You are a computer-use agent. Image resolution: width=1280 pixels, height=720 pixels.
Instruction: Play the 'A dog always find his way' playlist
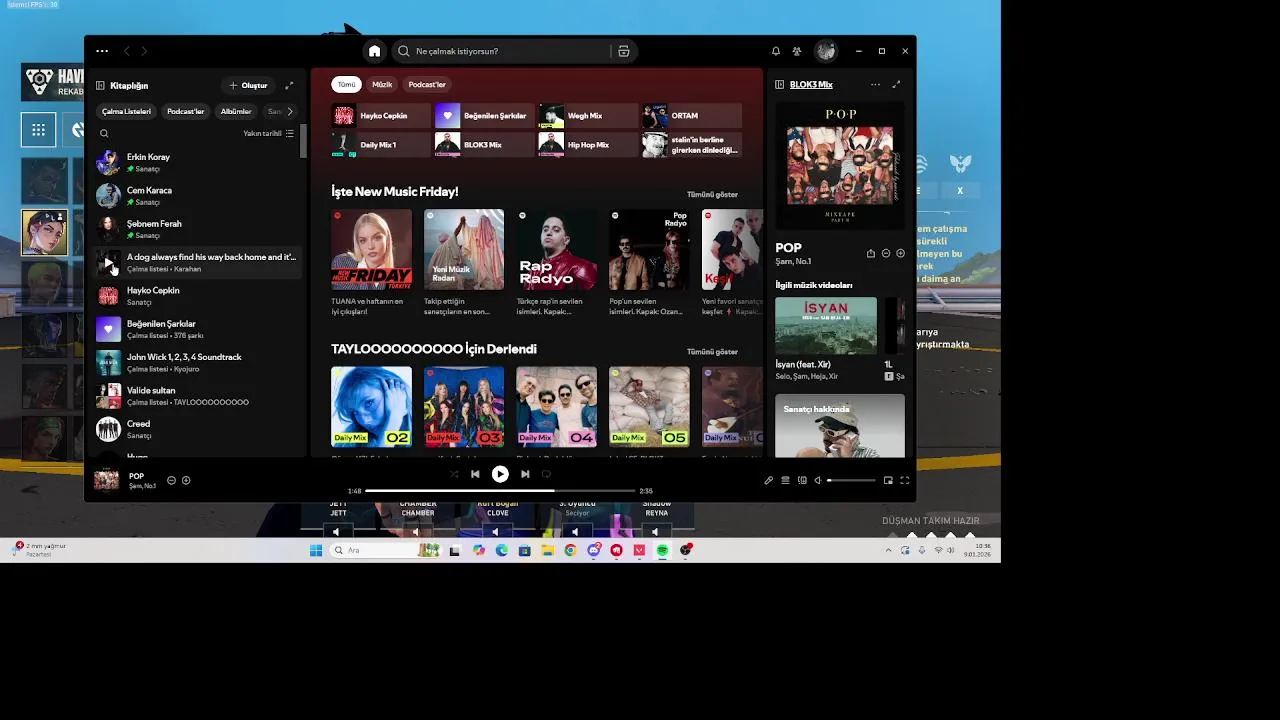pyautogui.click(x=108, y=263)
